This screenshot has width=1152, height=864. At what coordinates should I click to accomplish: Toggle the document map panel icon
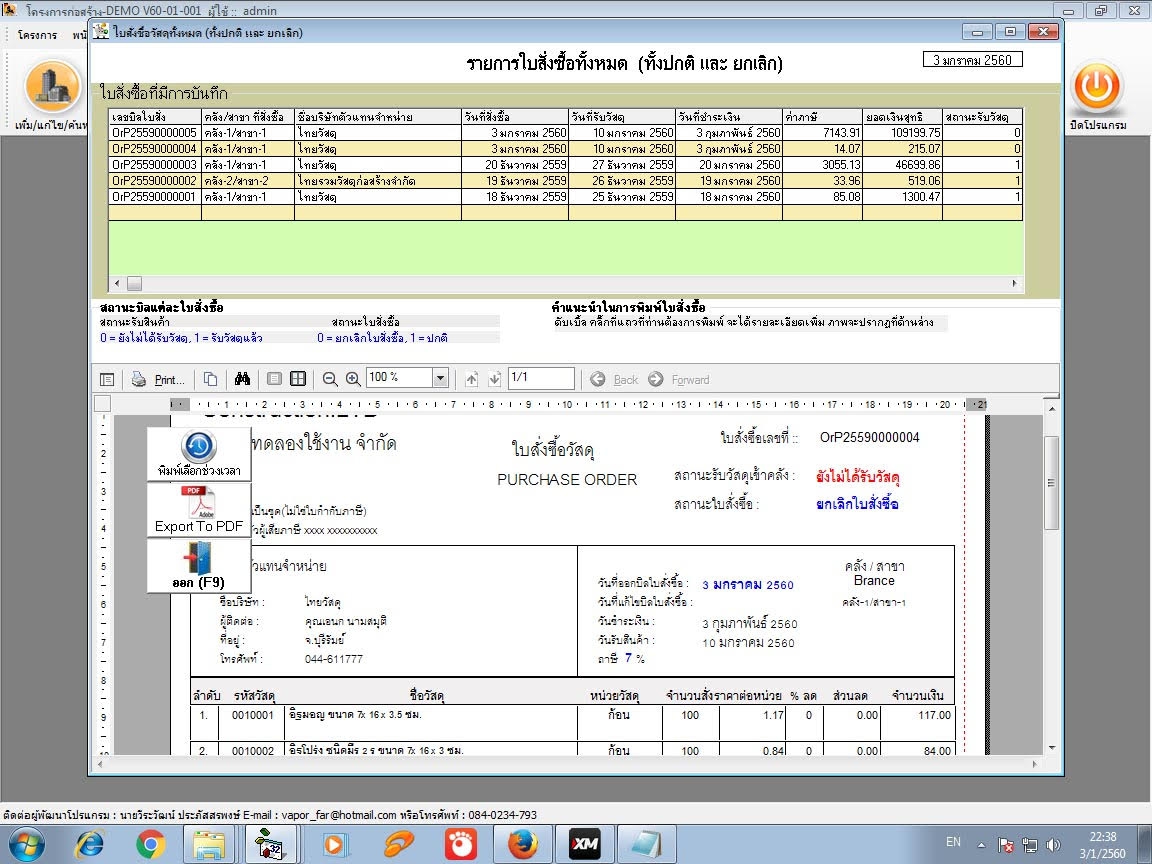[x=107, y=379]
